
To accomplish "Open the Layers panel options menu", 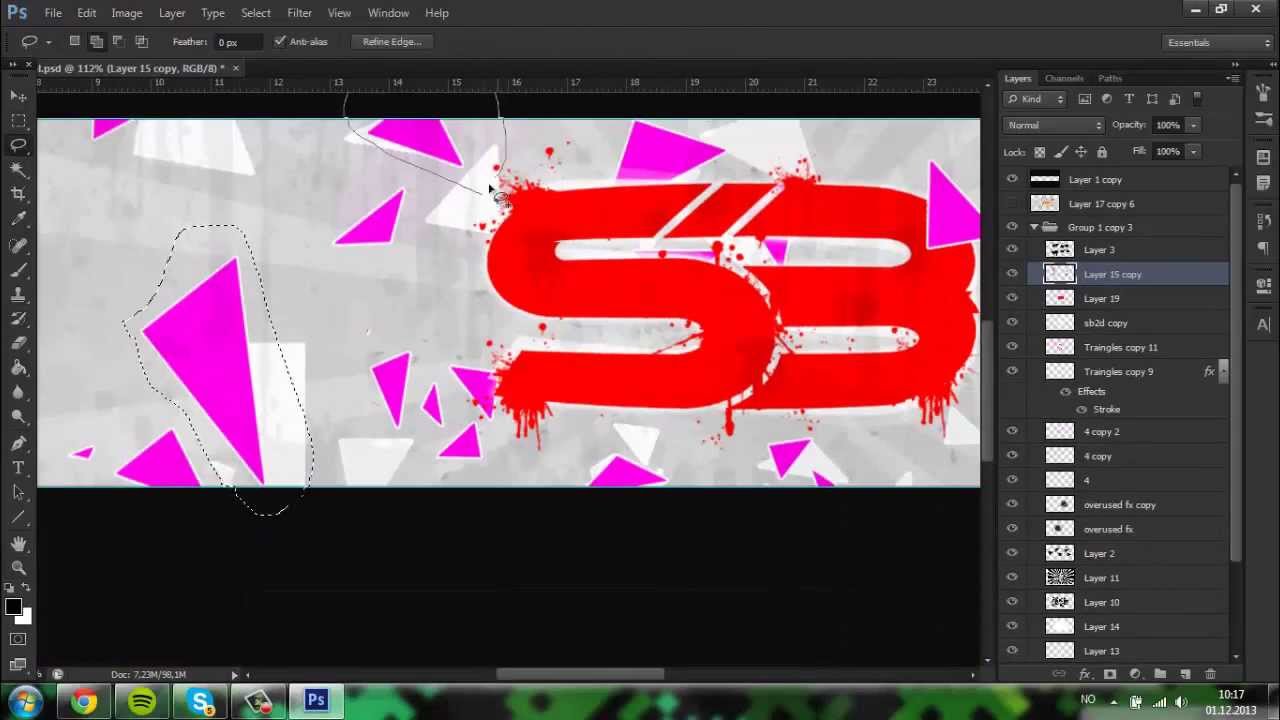I will tap(1232, 78).
